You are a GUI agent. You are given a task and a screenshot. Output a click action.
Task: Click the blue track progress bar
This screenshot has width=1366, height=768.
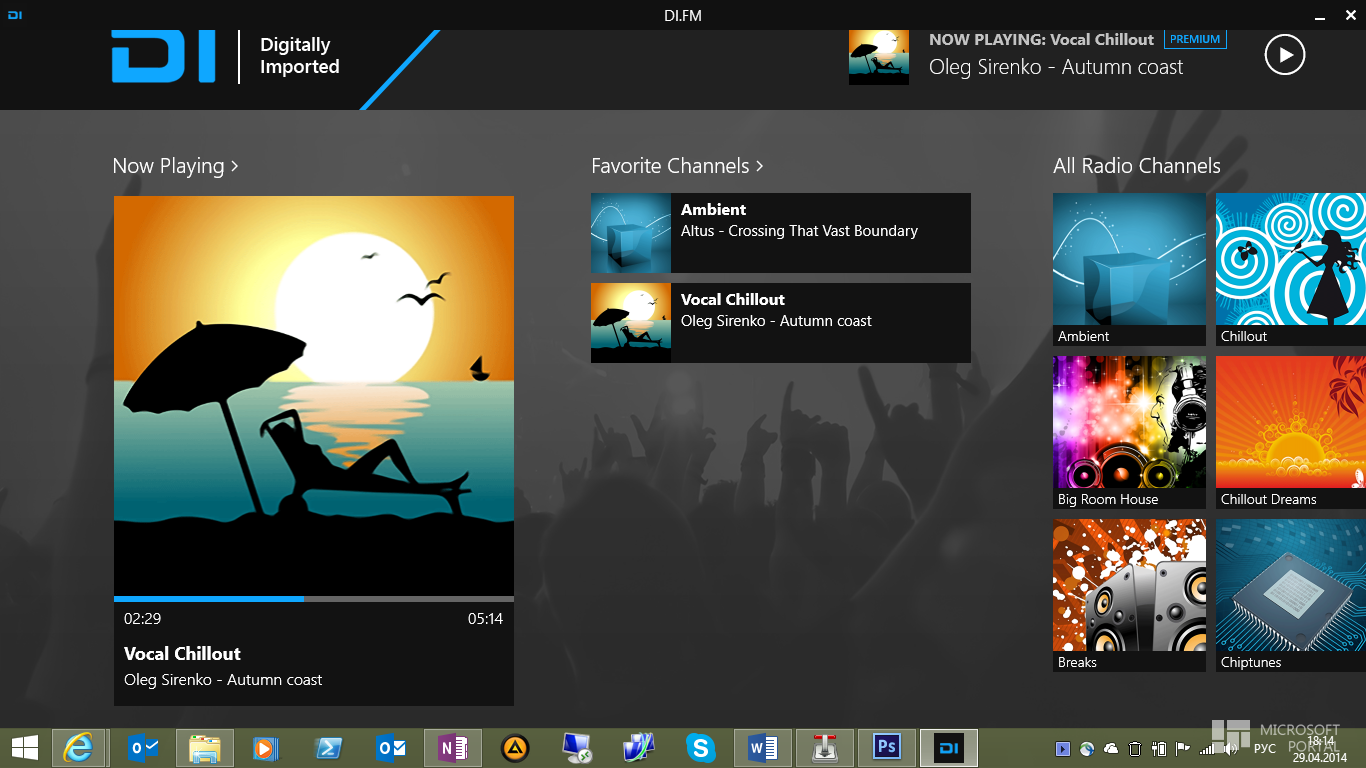(314, 599)
